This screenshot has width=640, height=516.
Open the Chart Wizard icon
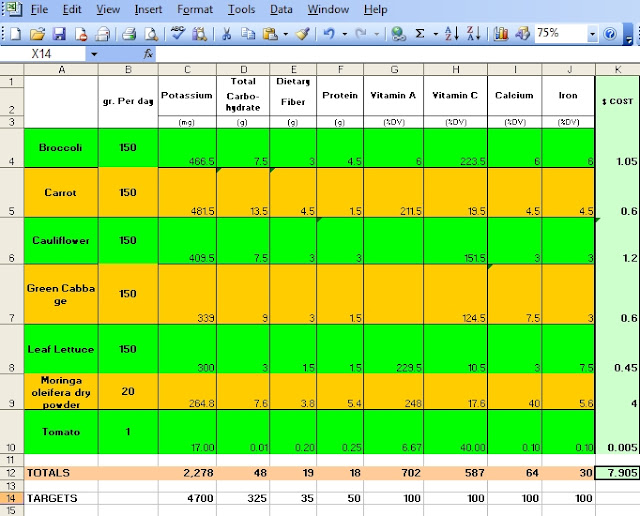[x=500, y=33]
